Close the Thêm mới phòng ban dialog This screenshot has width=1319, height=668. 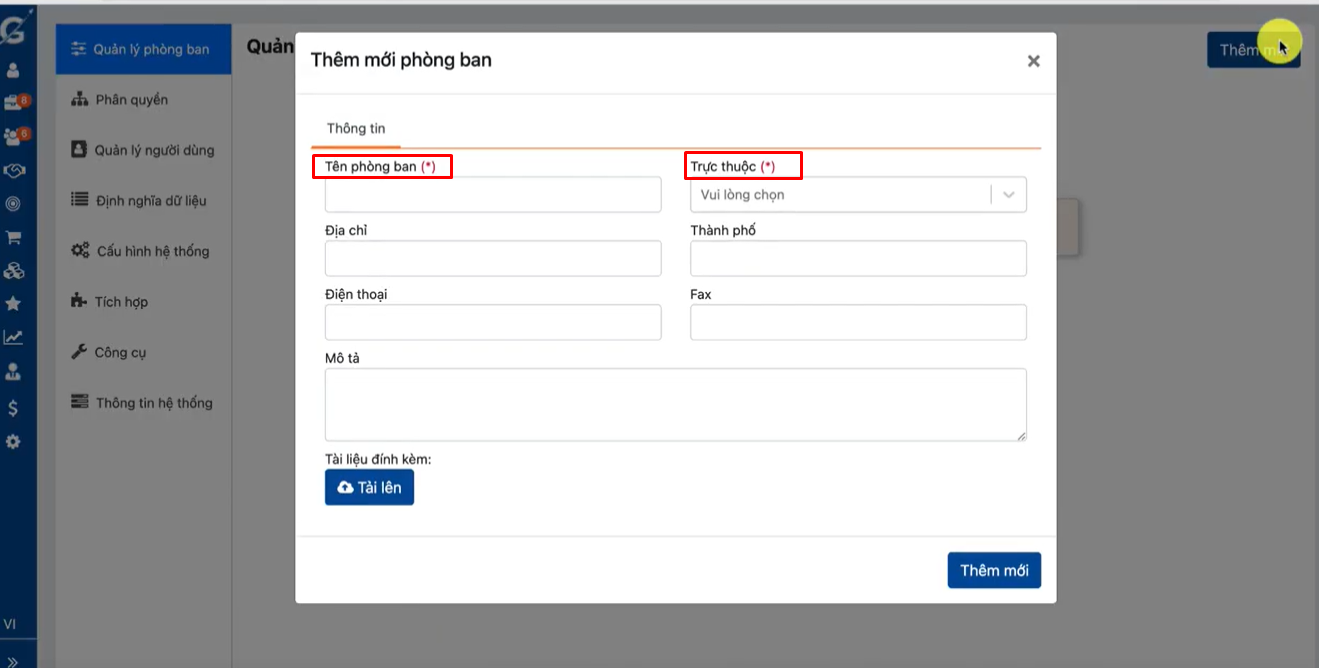[x=1033, y=61]
